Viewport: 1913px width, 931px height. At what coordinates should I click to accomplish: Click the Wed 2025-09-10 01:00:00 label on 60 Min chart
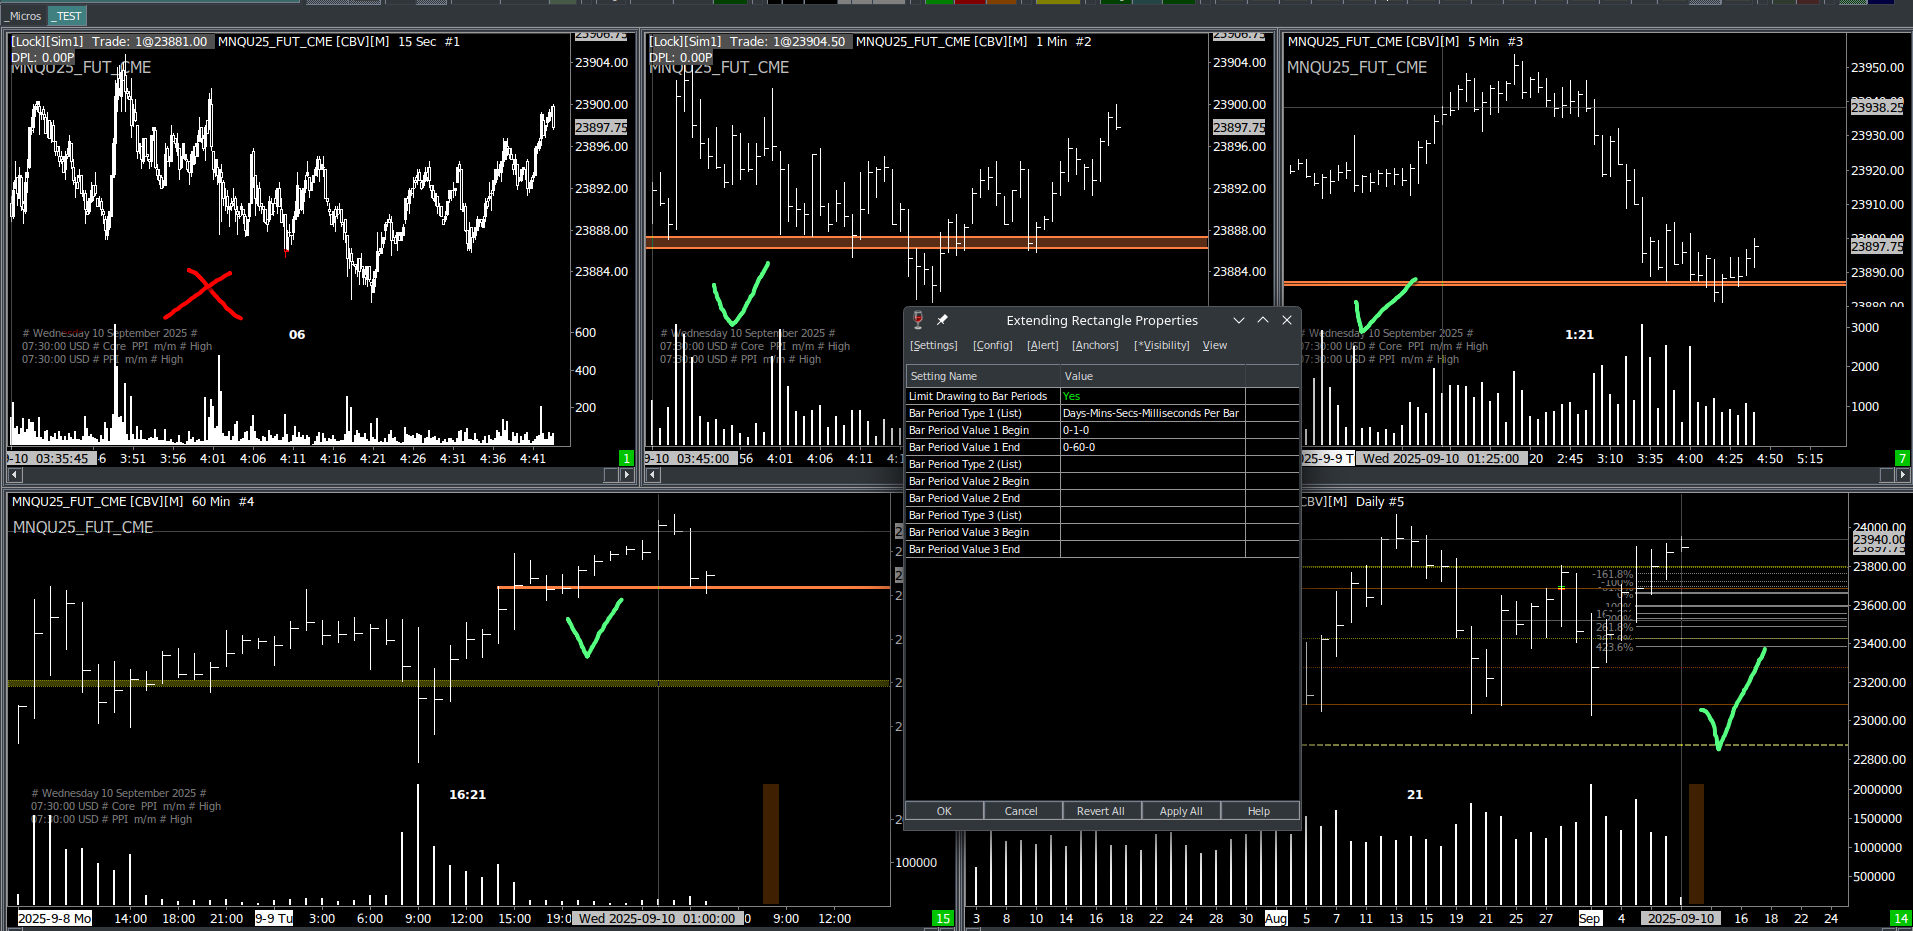[656, 918]
